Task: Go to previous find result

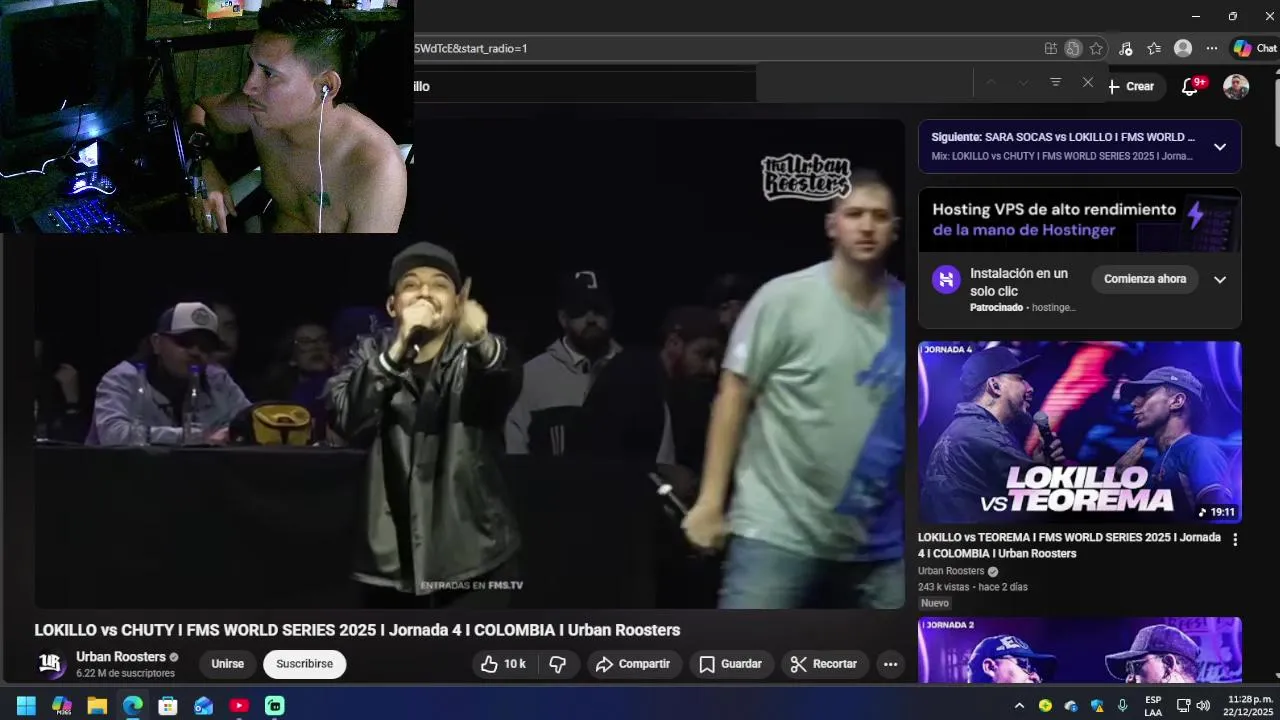Action: click(990, 82)
